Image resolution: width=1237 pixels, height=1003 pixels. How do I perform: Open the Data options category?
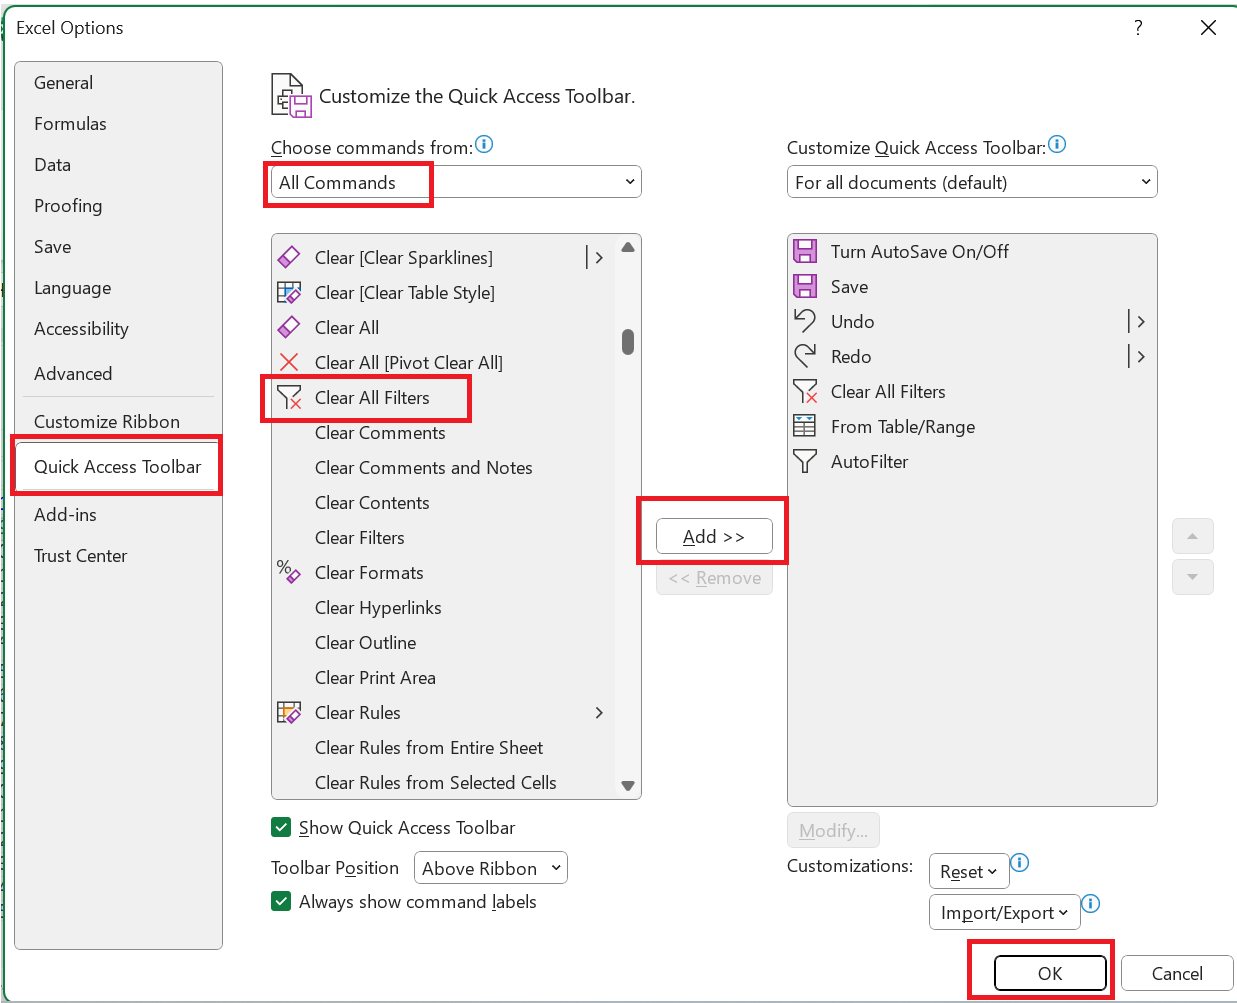coord(119,165)
